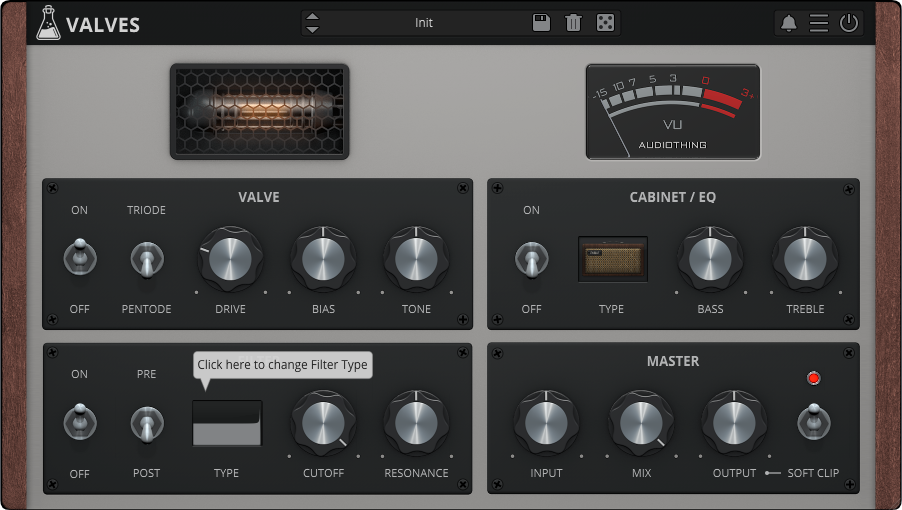Screen dimensions: 902x510
Task: Click the SOFT CLIP label
Action: tap(813, 473)
